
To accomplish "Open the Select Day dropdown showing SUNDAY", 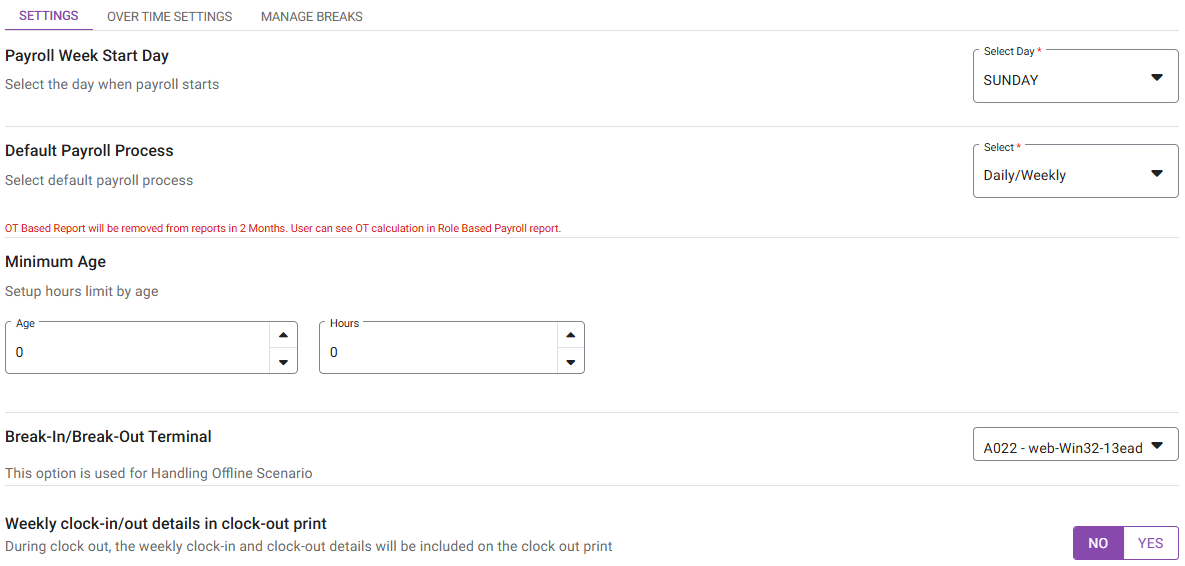I will tap(1060, 79).
